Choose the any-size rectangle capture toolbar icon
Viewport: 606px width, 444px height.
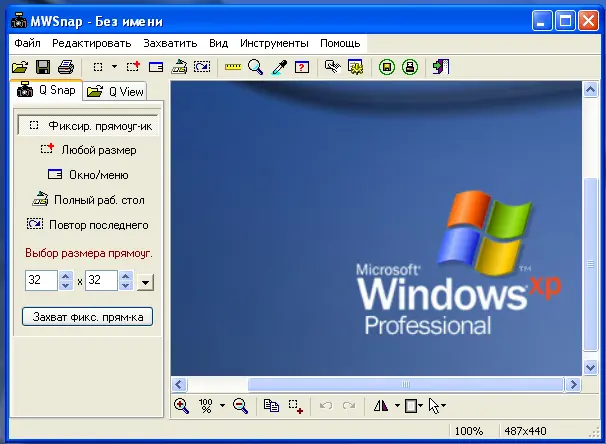pos(133,67)
